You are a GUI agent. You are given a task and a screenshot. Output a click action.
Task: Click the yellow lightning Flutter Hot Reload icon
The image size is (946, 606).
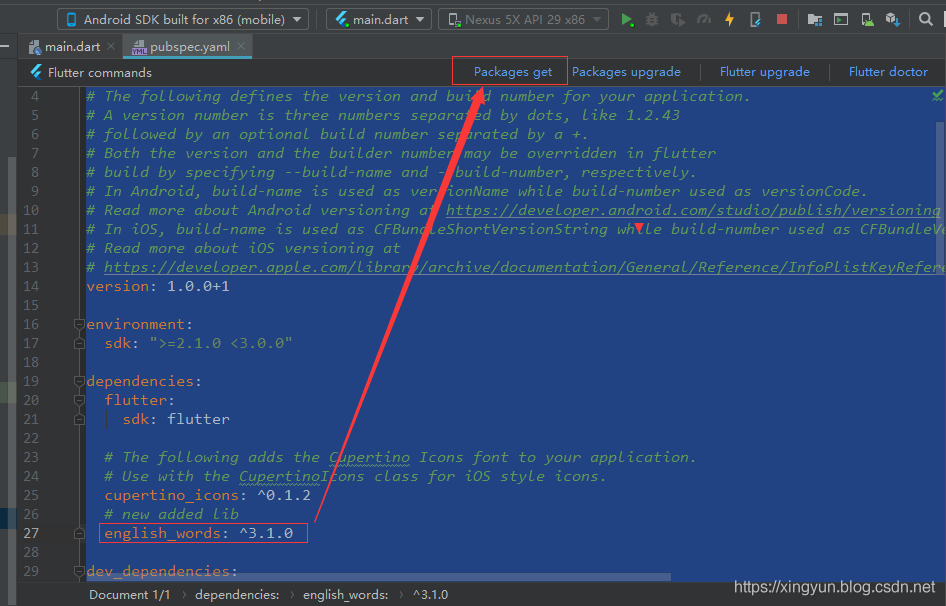click(x=729, y=19)
